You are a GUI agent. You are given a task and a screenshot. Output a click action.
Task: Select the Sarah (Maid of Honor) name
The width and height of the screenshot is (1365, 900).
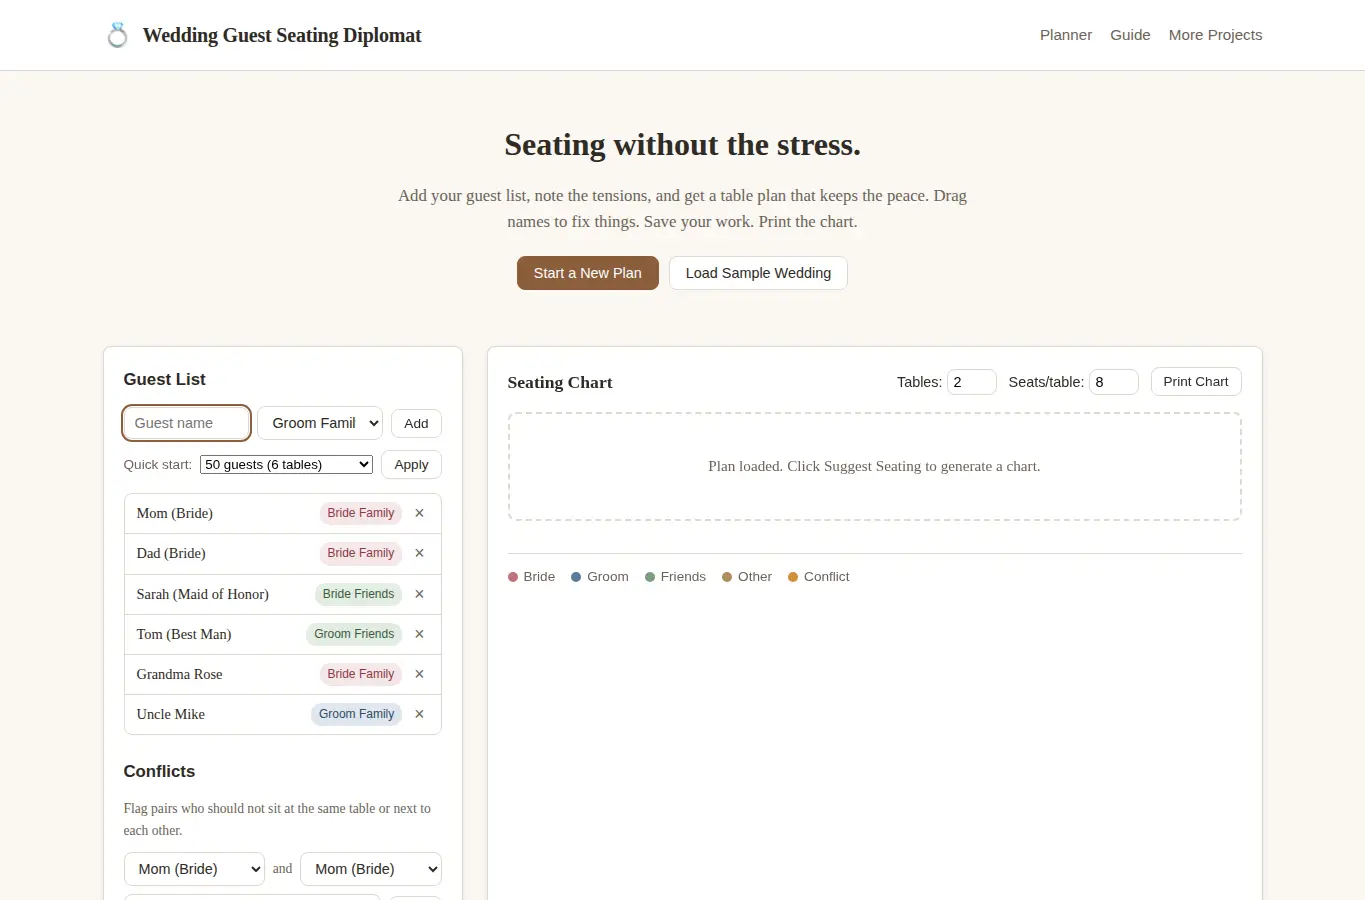click(203, 594)
